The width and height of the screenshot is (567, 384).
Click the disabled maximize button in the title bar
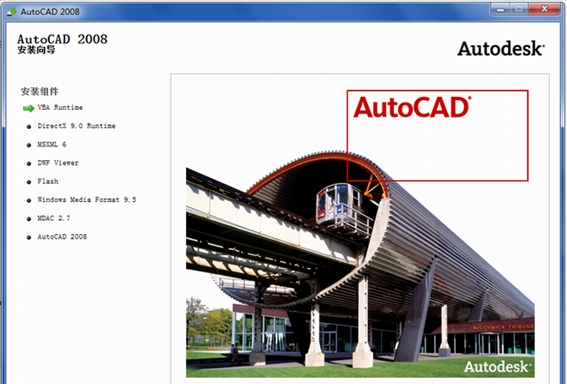[519, 10]
